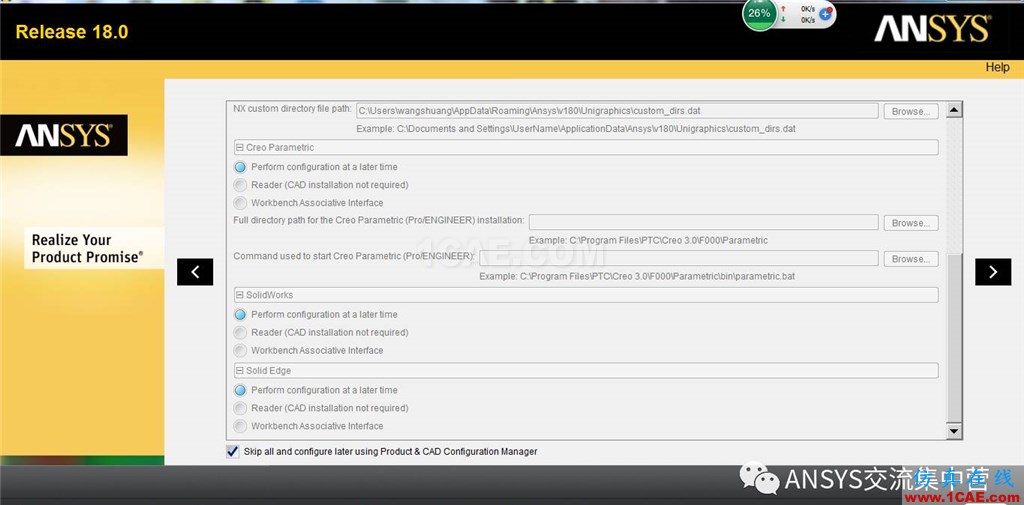Uncheck 'Skip all and configure later' checkbox

tap(232, 451)
